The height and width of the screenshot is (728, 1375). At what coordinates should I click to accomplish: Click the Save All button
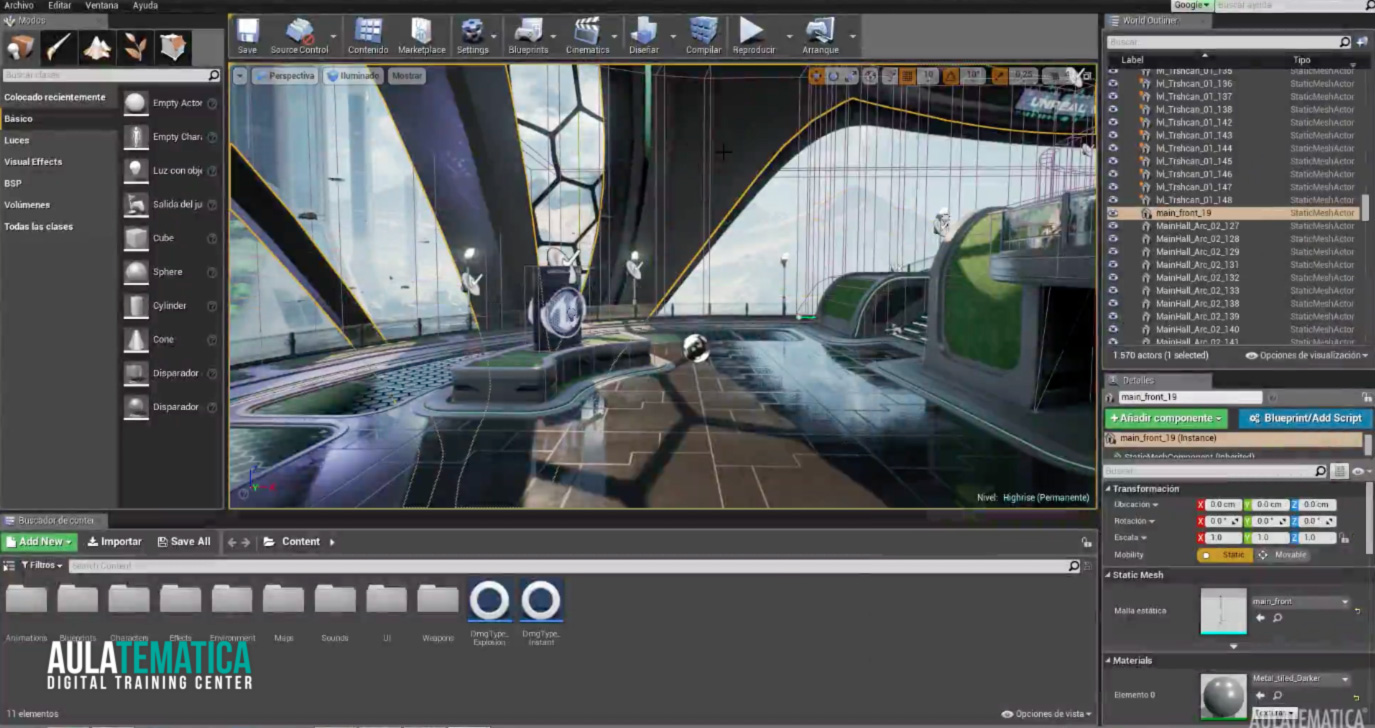(x=183, y=542)
